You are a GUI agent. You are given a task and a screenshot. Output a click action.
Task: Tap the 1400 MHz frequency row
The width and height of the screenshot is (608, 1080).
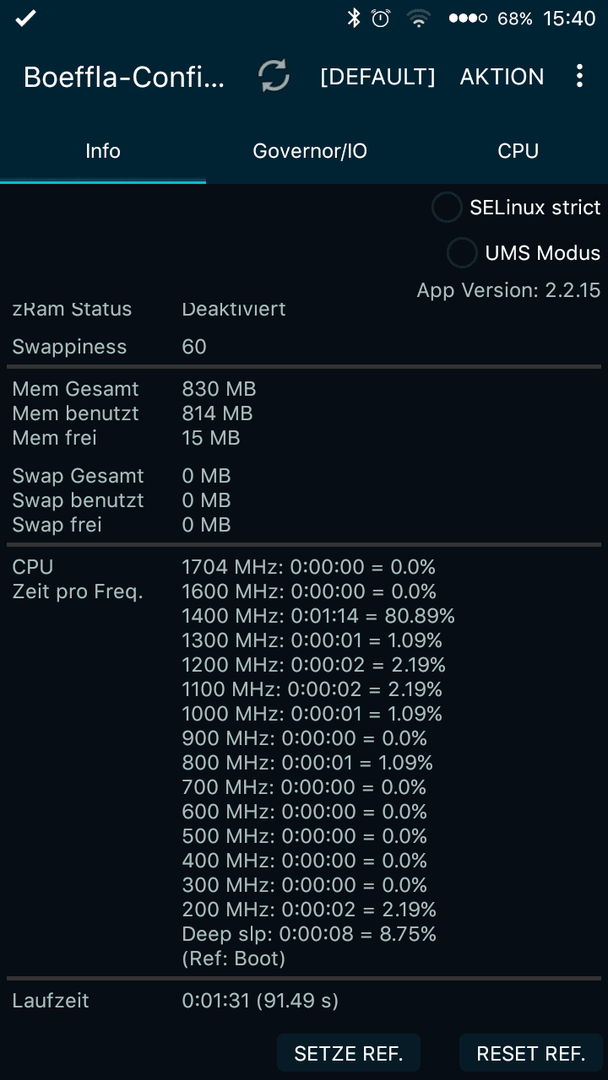click(318, 616)
